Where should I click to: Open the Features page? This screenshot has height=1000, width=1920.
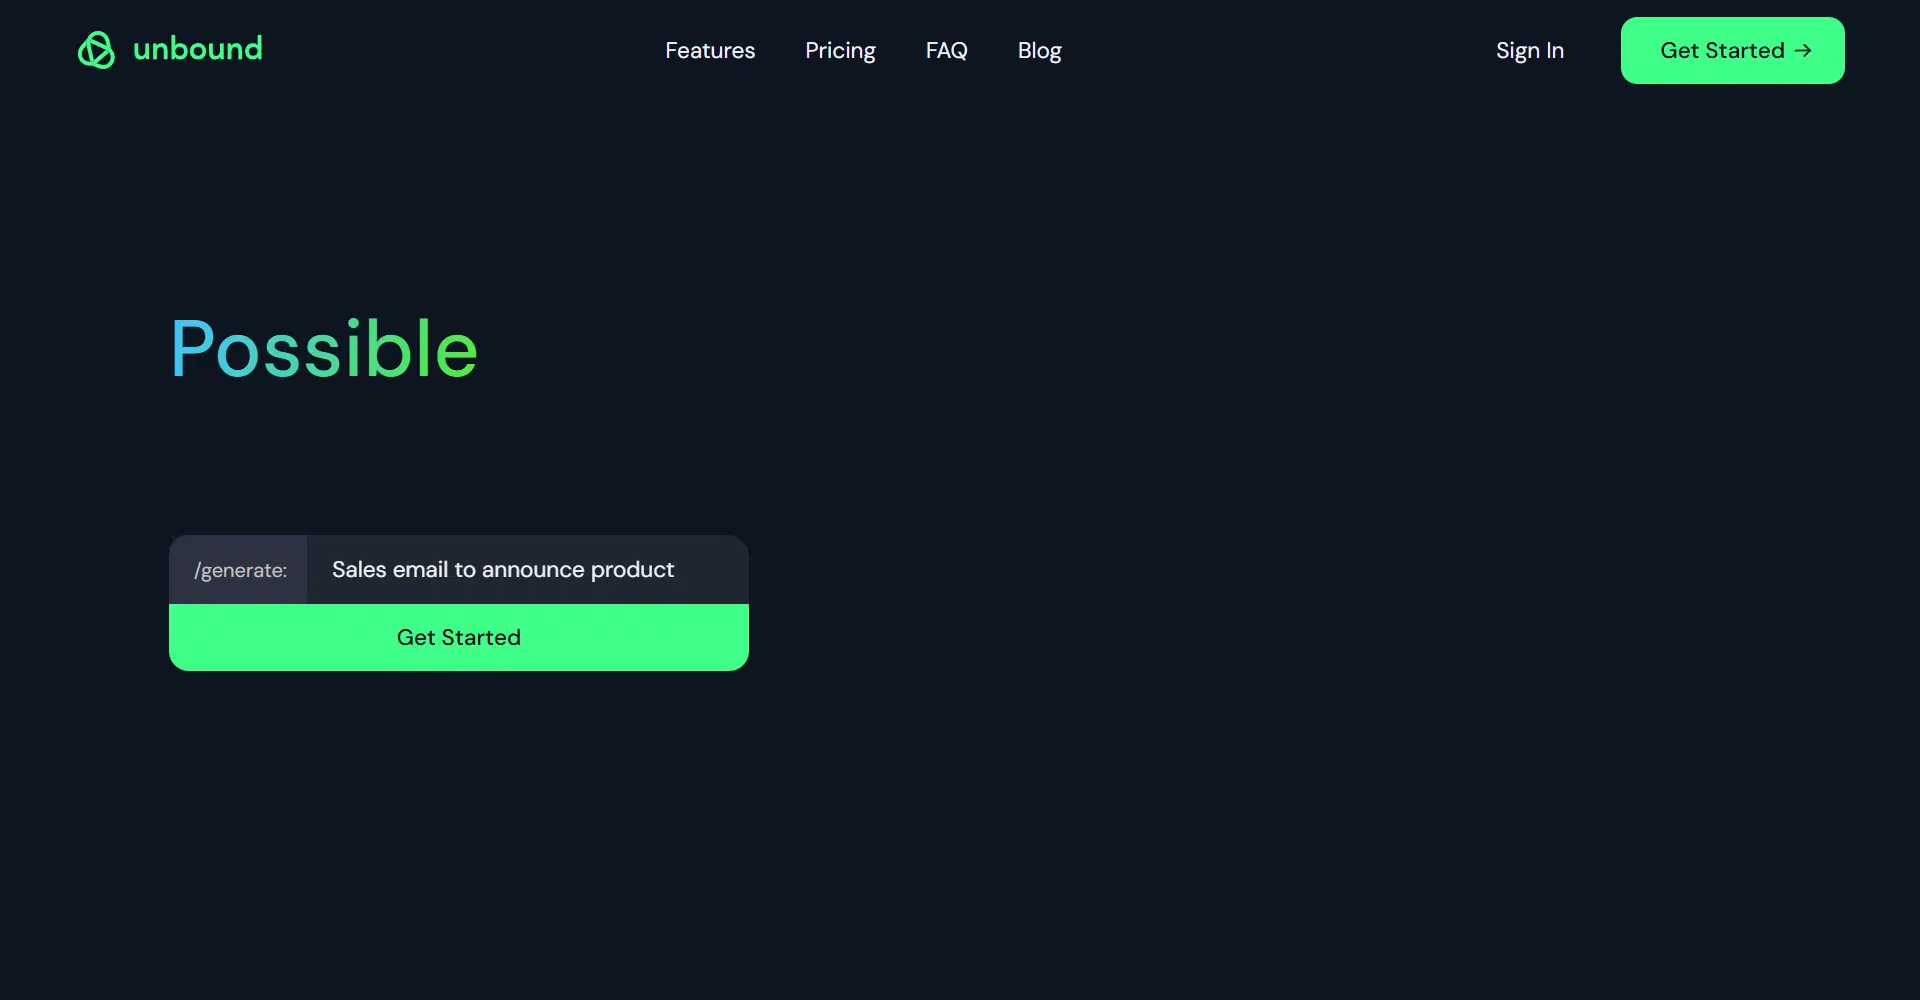click(x=710, y=51)
